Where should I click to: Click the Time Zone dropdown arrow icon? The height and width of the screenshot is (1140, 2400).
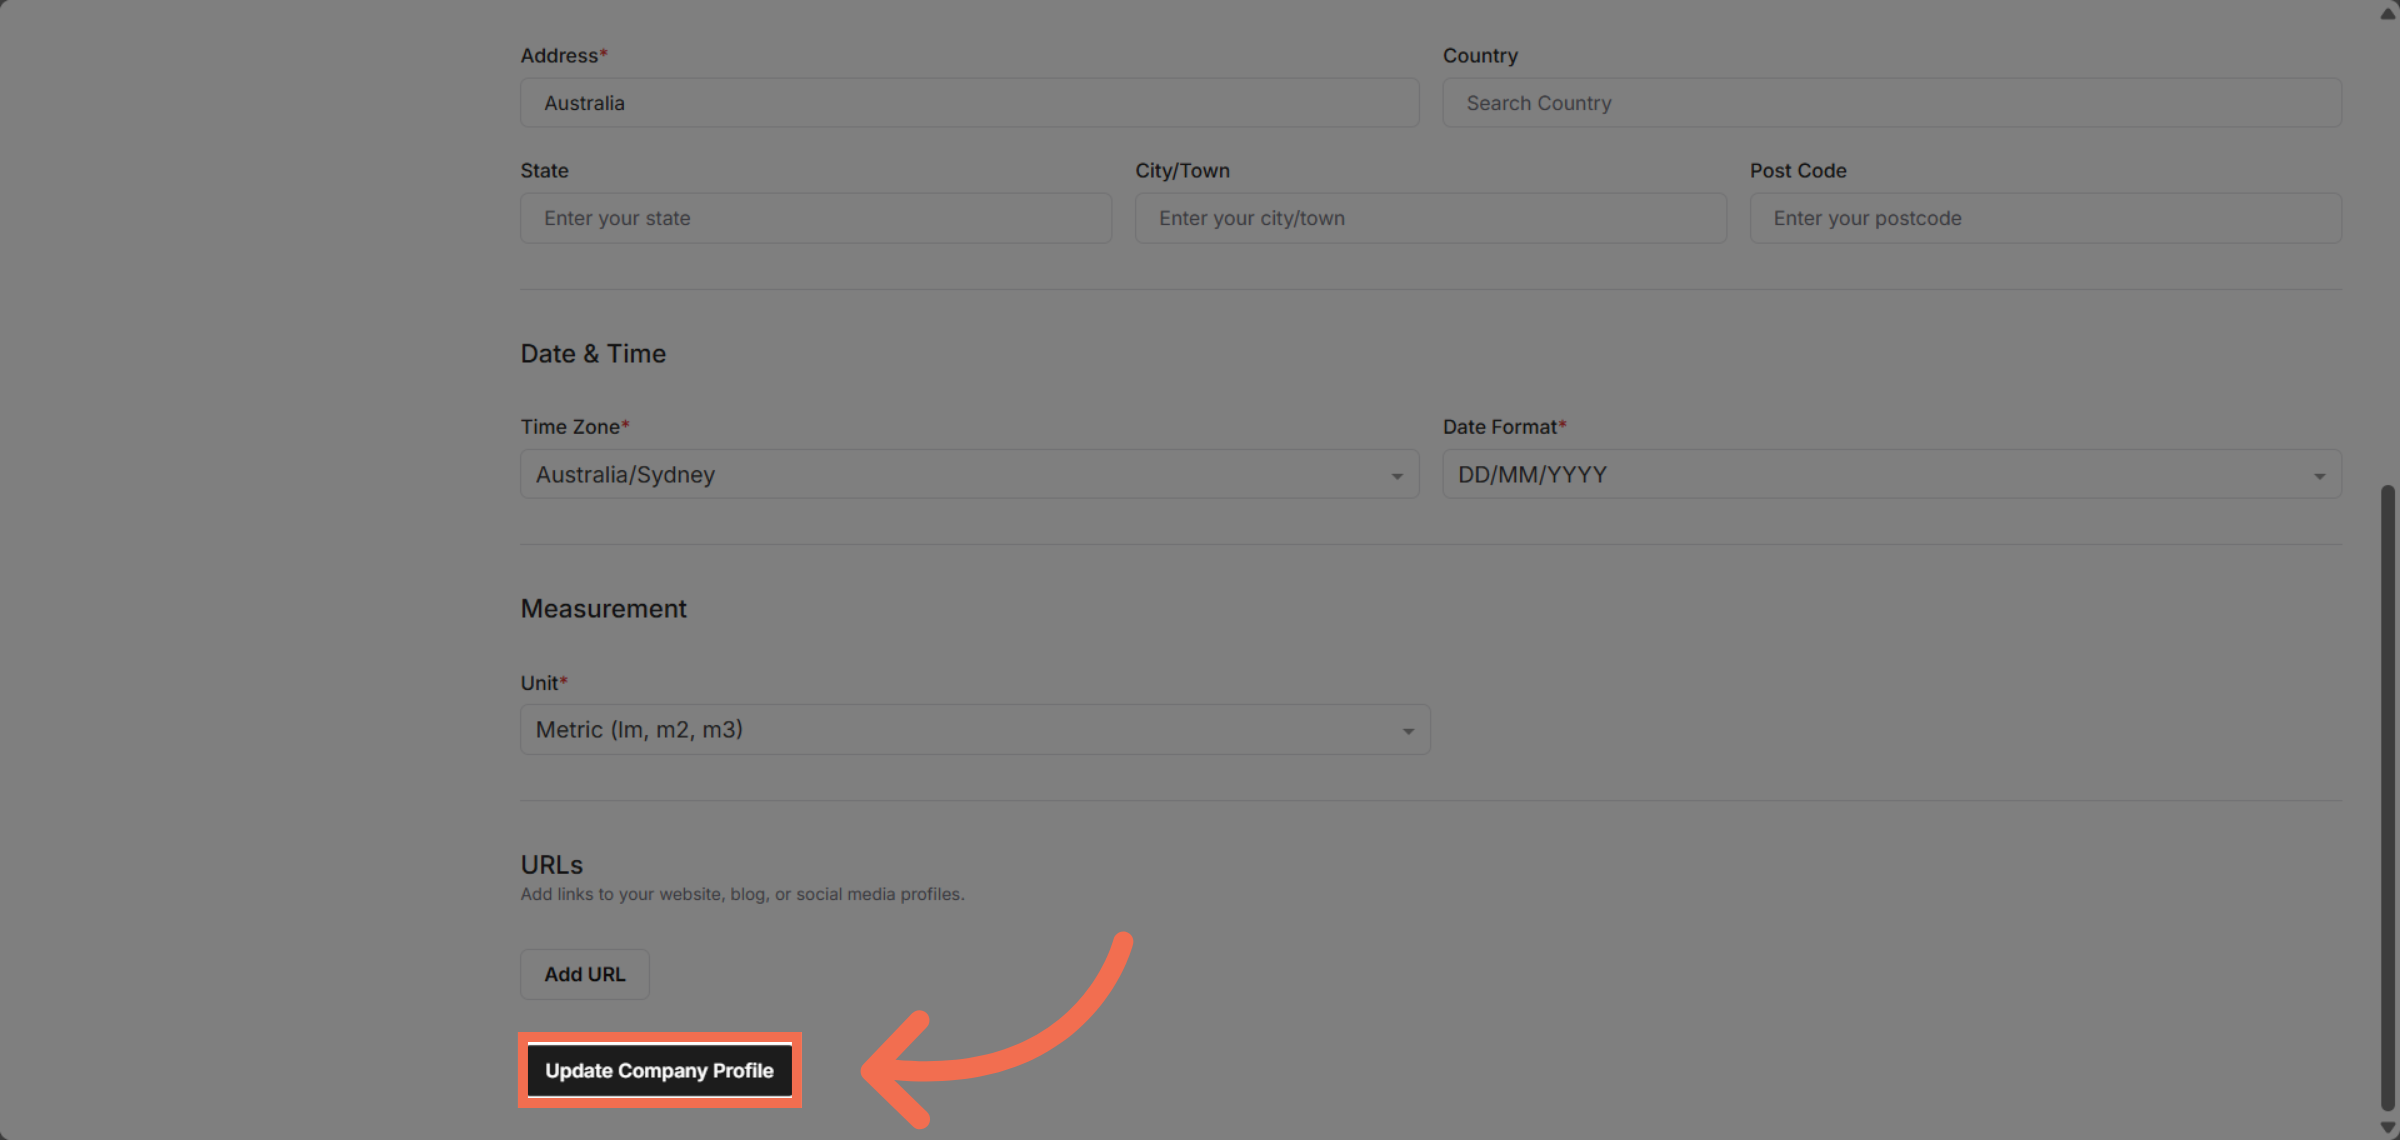coord(1396,475)
